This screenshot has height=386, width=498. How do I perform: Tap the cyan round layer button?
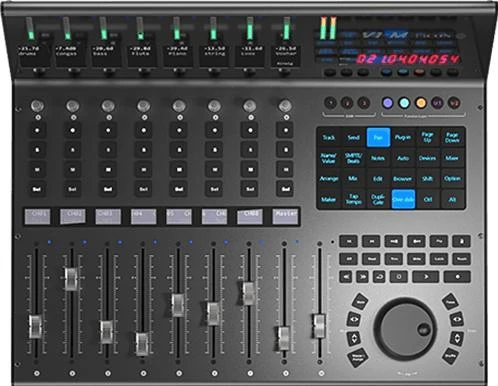404,103
